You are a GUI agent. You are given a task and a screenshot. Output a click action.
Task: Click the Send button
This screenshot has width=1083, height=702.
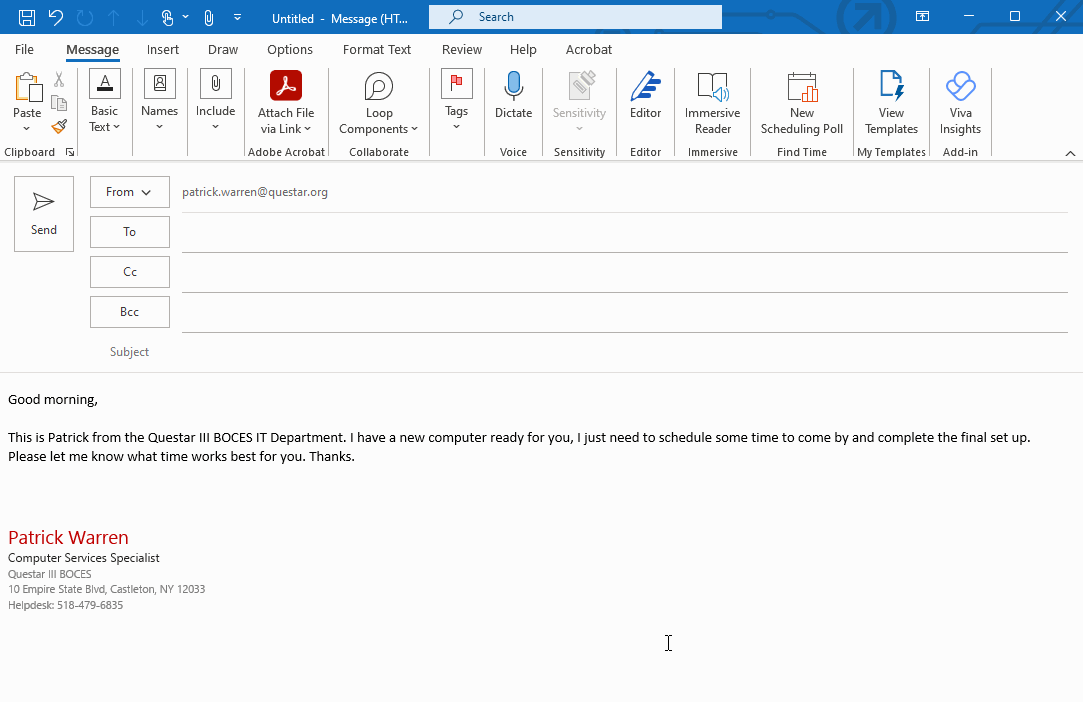click(44, 214)
